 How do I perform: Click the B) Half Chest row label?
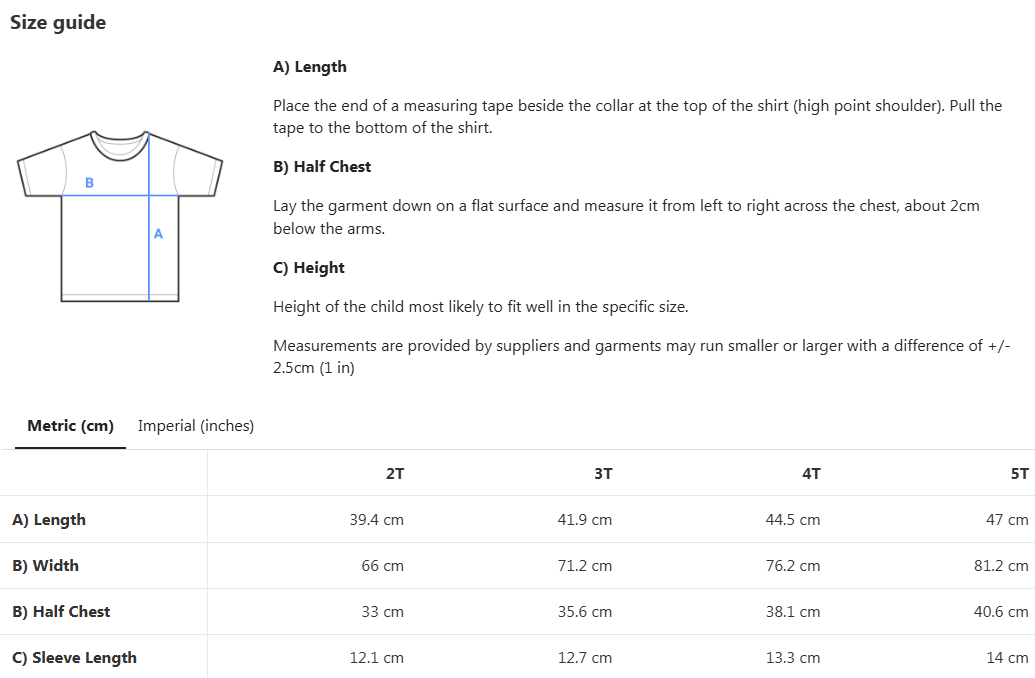[61, 612]
